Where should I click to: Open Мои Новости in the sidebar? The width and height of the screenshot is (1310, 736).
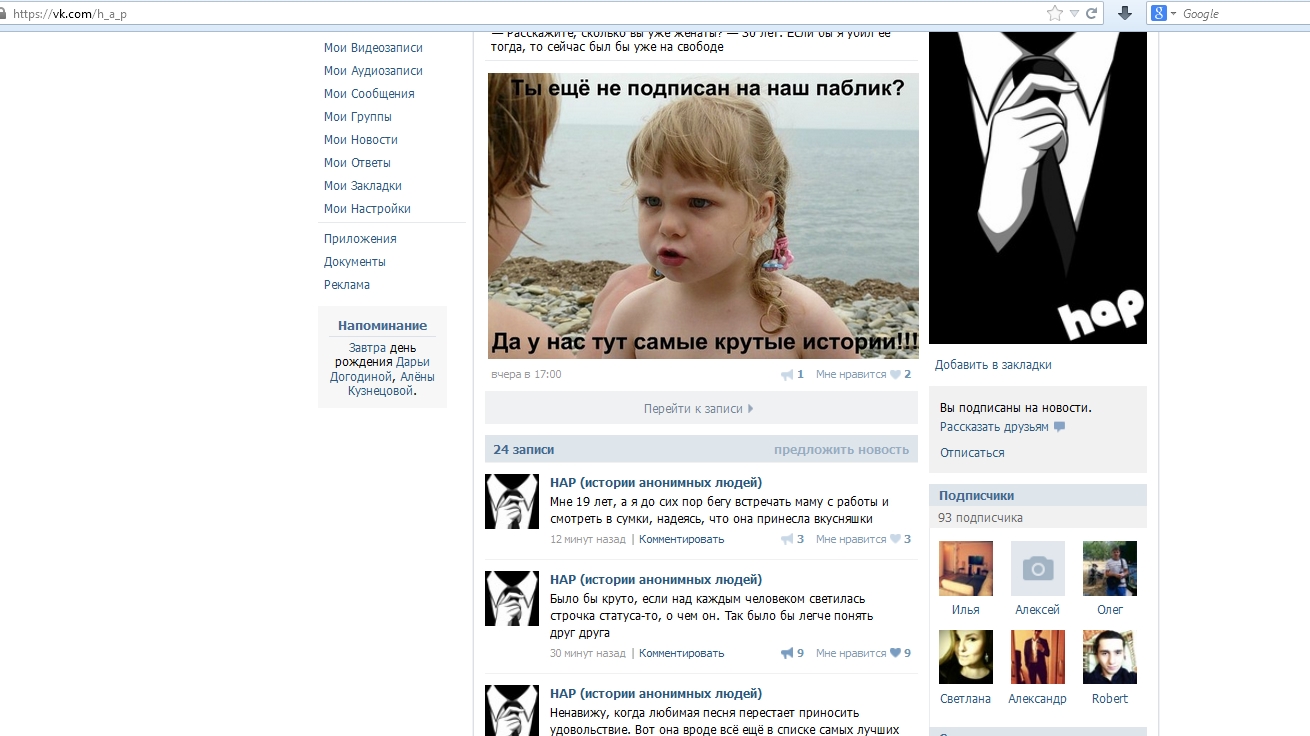pyautogui.click(x=361, y=140)
